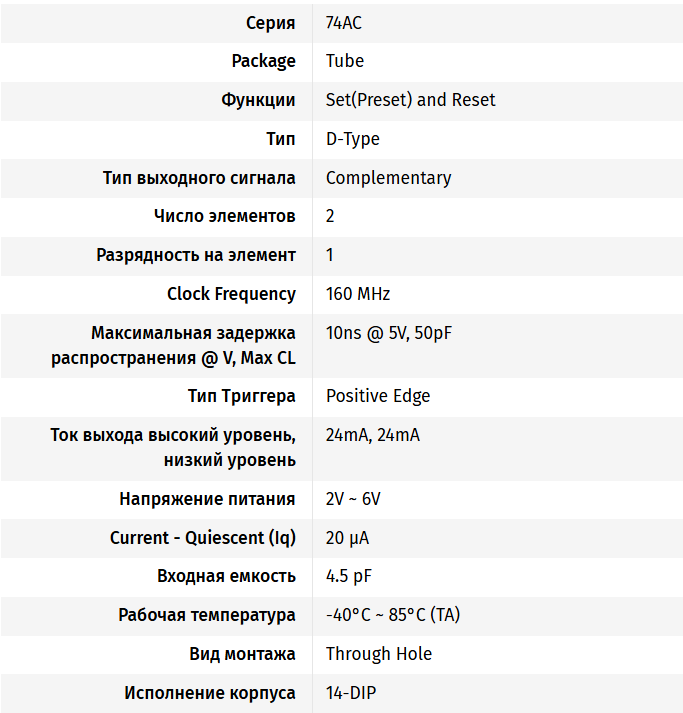Screen dimensions: 683x713
Task: Select the 160 MHz value
Action: point(357,294)
